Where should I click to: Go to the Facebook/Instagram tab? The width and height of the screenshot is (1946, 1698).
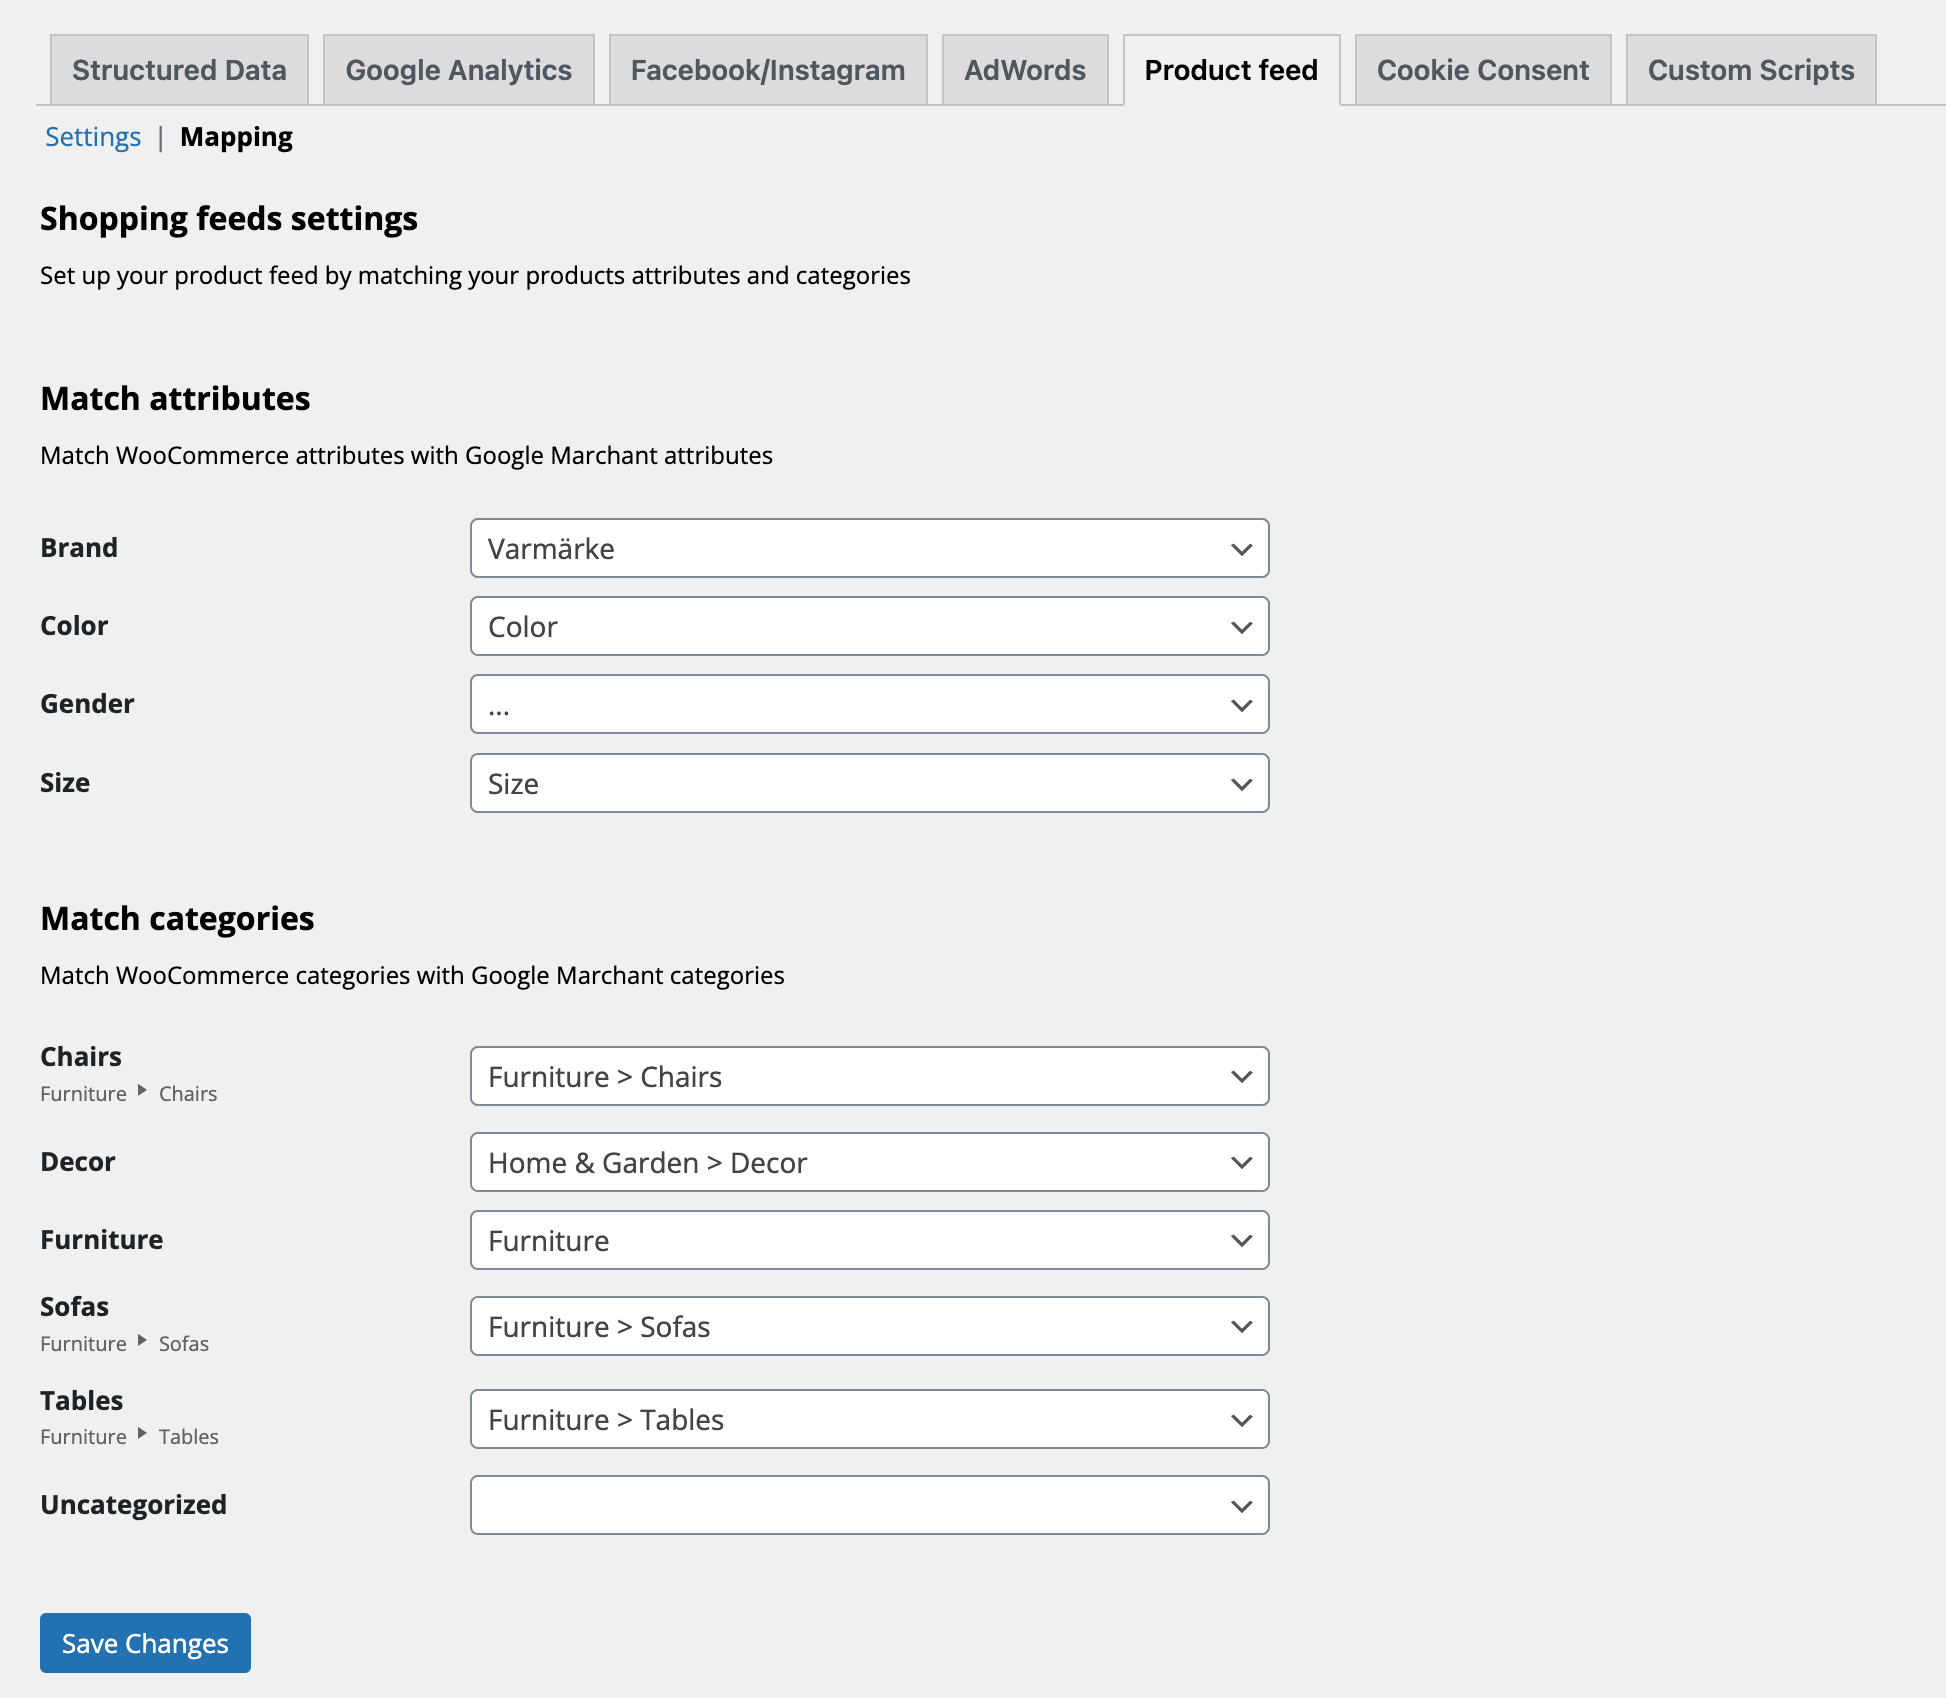pyautogui.click(x=767, y=70)
